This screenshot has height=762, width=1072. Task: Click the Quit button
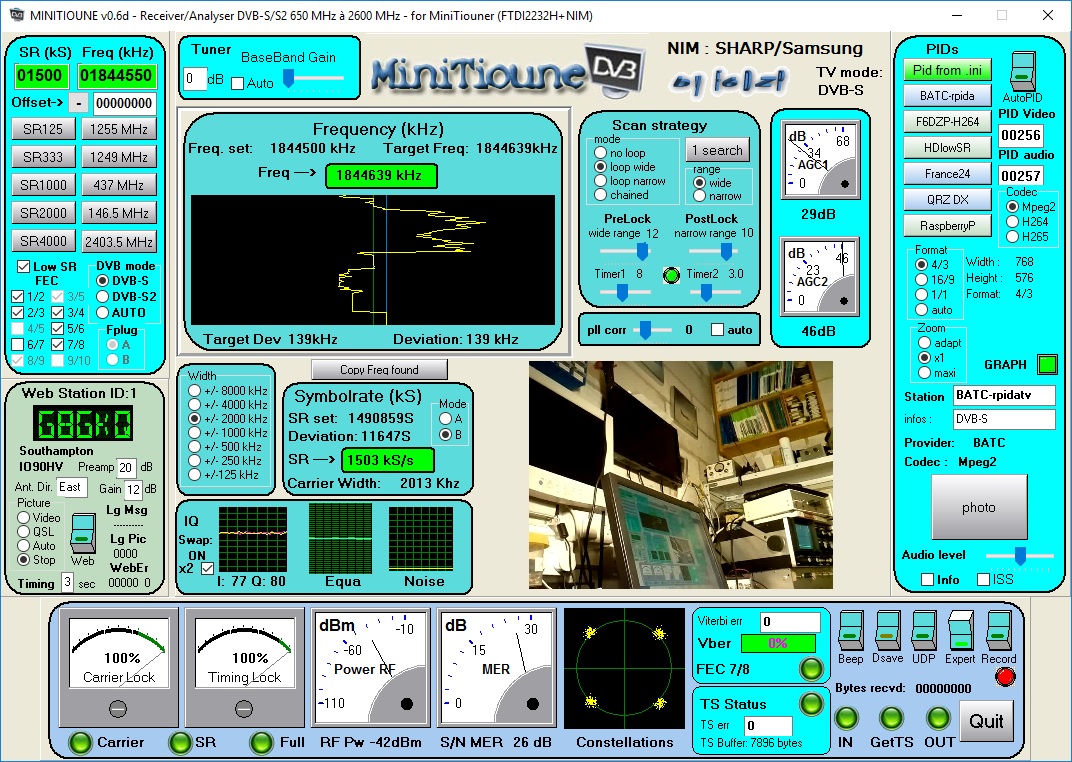point(986,721)
